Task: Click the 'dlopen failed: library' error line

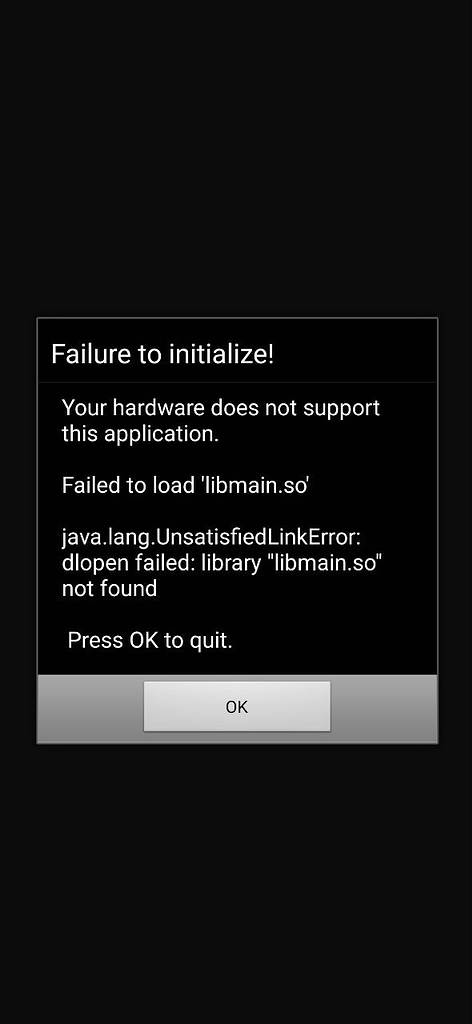Action: (x=221, y=563)
